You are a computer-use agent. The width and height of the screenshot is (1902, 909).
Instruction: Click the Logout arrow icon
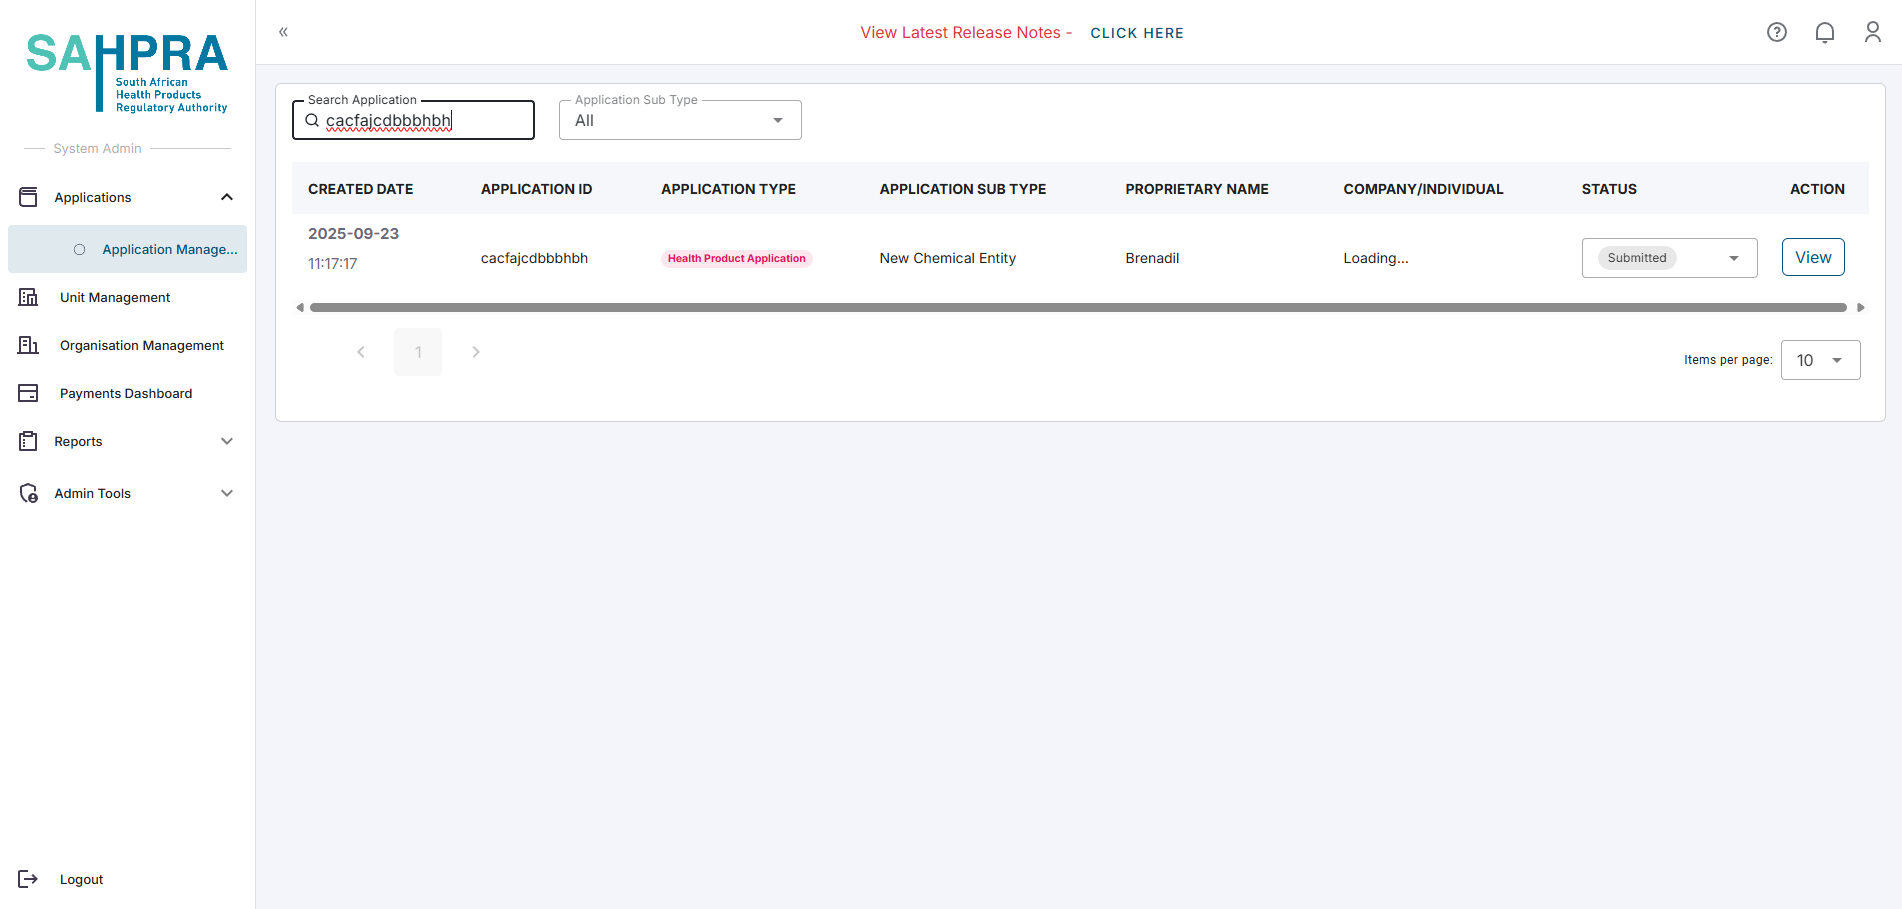(28, 879)
